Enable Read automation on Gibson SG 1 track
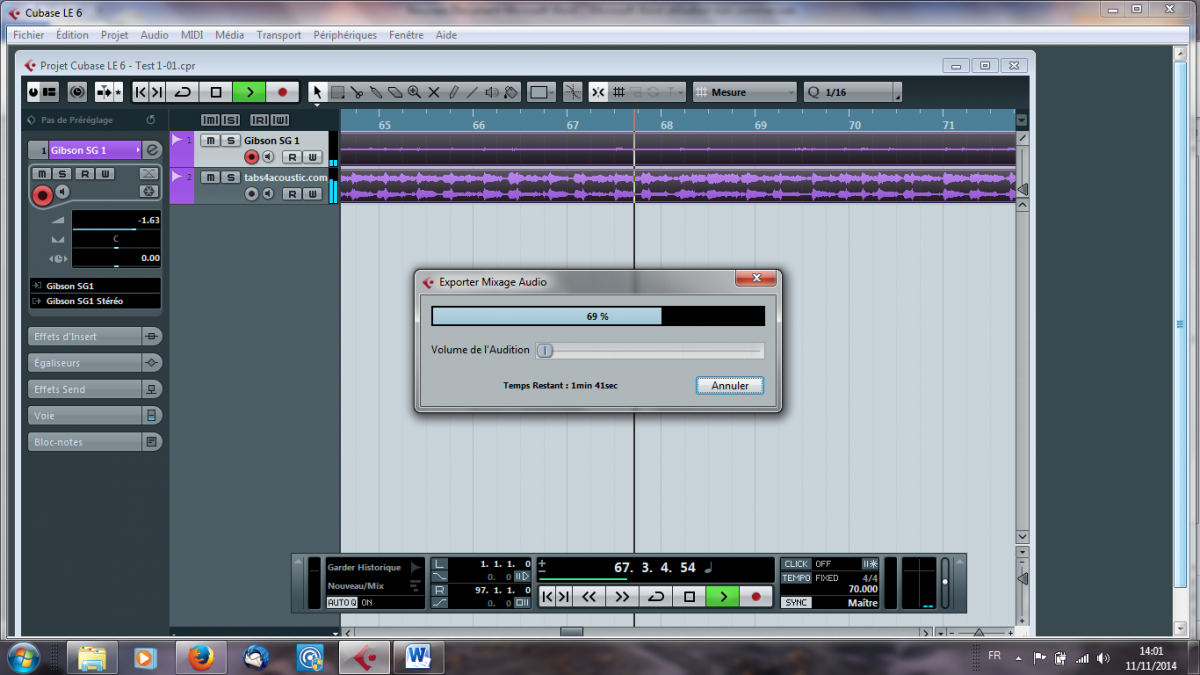This screenshot has width=1200, height=675. (292, 157)
